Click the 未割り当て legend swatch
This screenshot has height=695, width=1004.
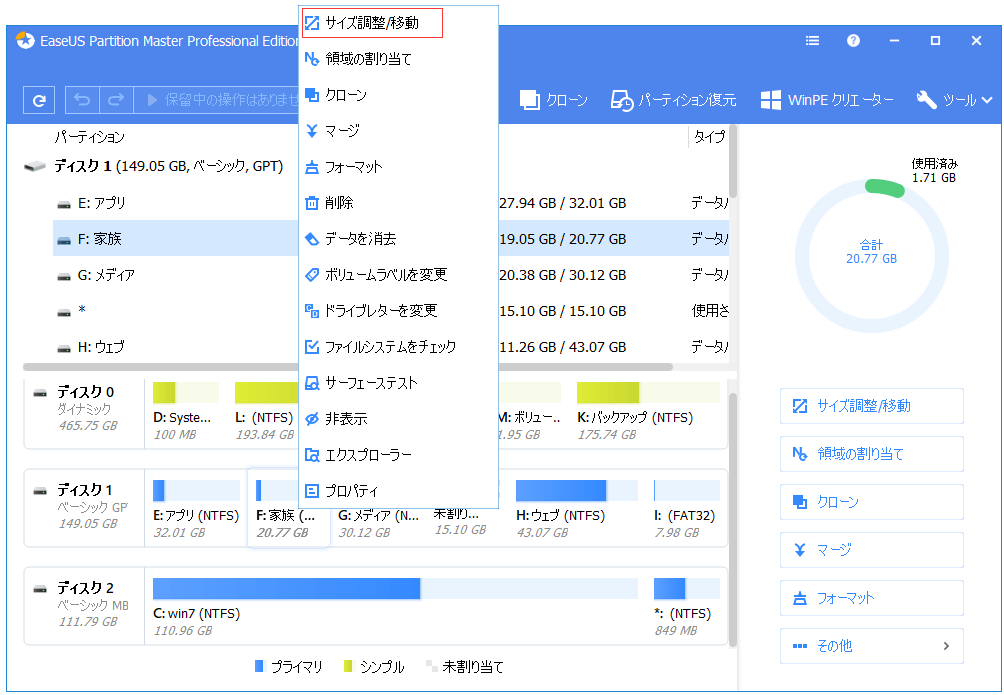click(x=432, y=666)
